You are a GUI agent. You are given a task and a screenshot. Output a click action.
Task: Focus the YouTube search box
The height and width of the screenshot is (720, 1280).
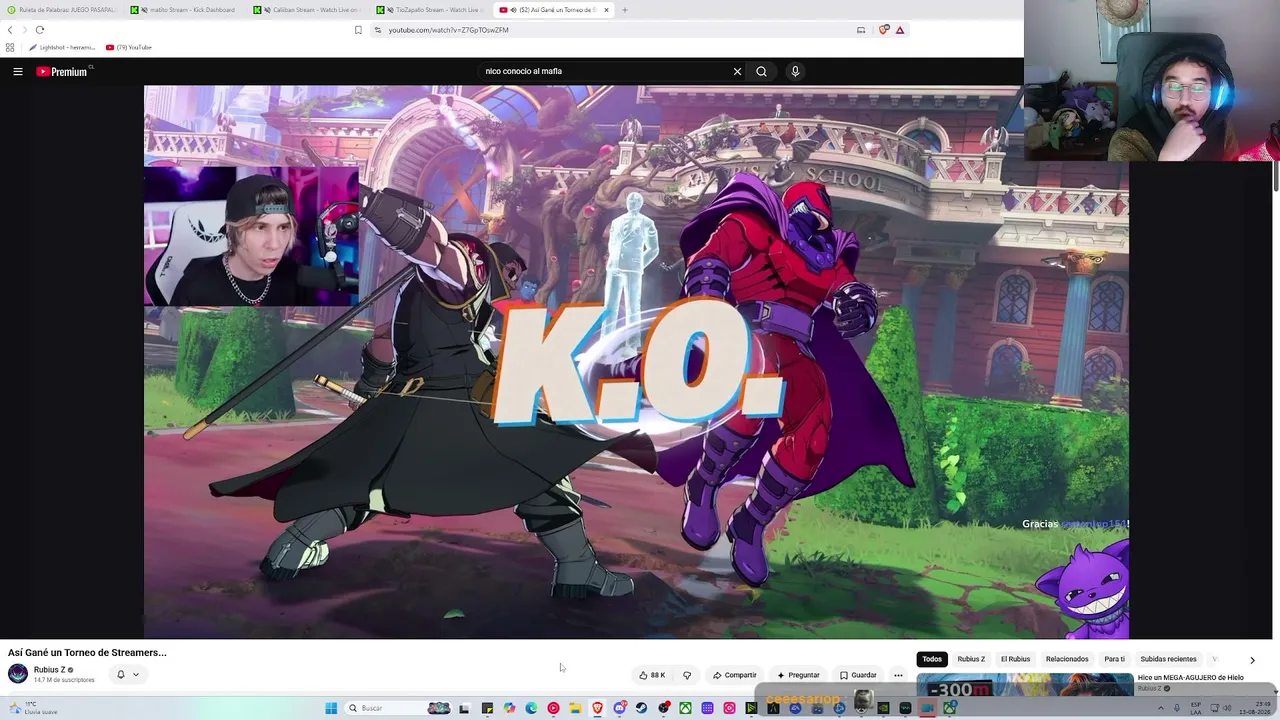[605, 71]
